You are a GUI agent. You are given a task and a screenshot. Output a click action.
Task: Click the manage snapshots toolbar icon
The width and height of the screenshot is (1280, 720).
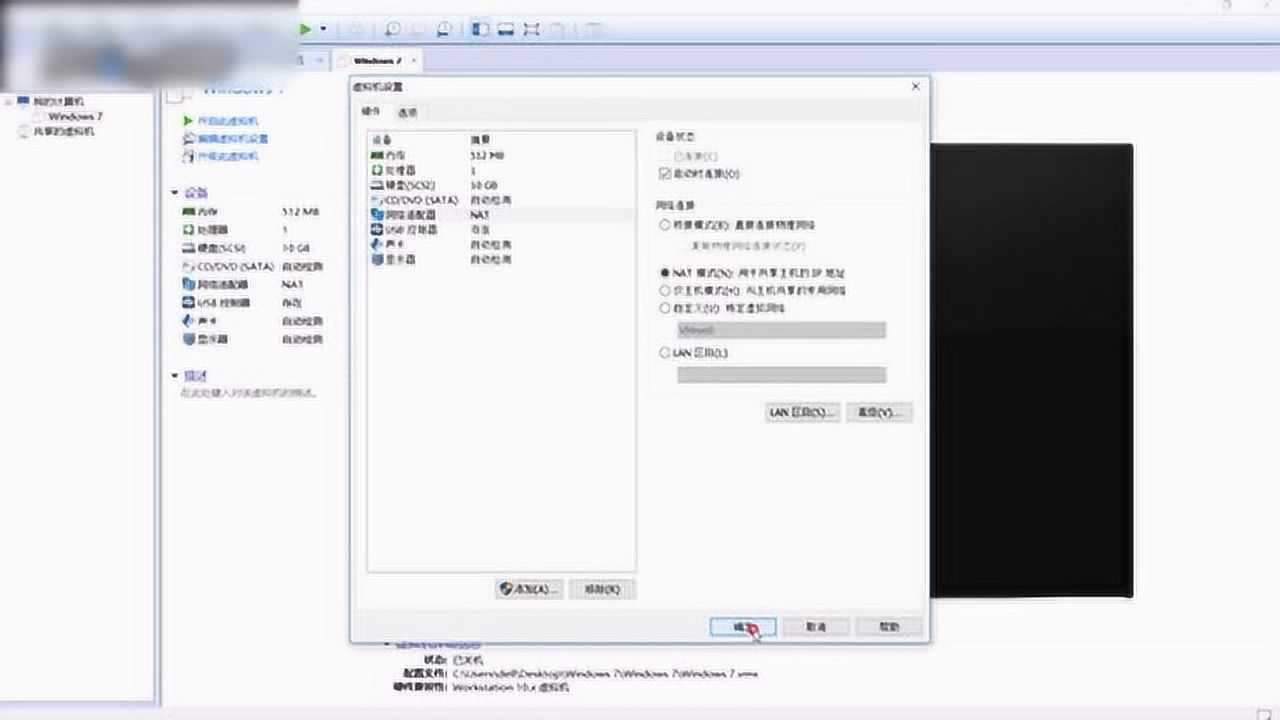(x=443, y=29)
